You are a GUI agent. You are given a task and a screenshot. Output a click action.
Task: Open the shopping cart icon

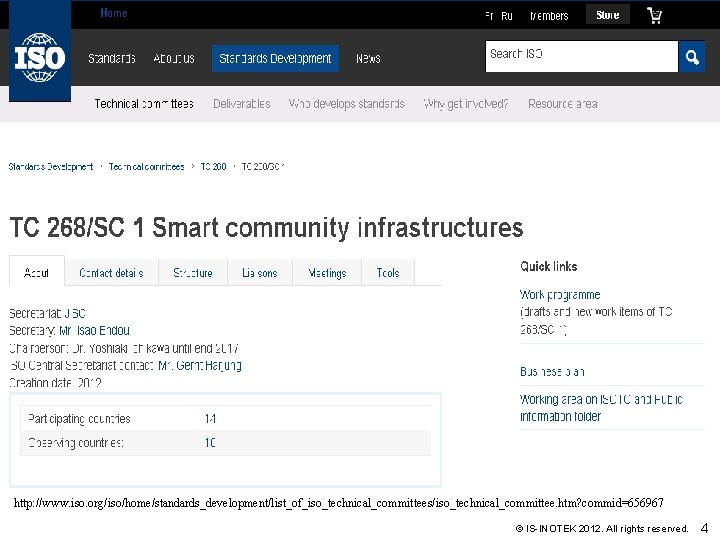pyautogui.click(x=654, y=16)
